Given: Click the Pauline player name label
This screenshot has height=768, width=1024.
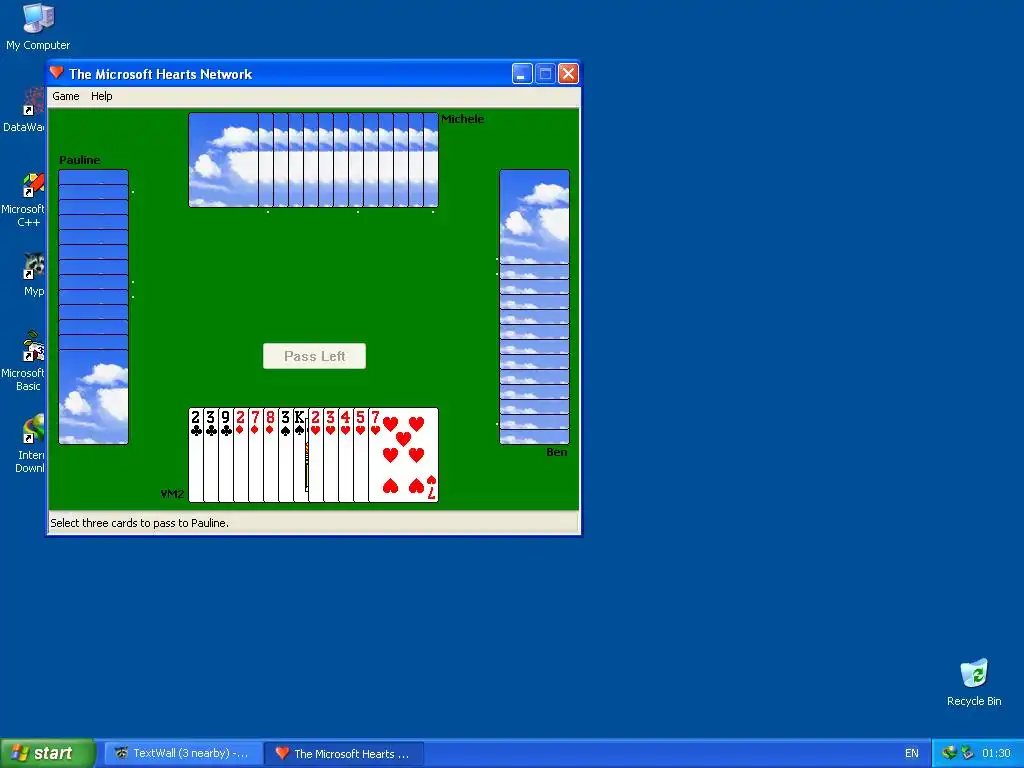Looking at the screenshot, I should coord(80,160).
